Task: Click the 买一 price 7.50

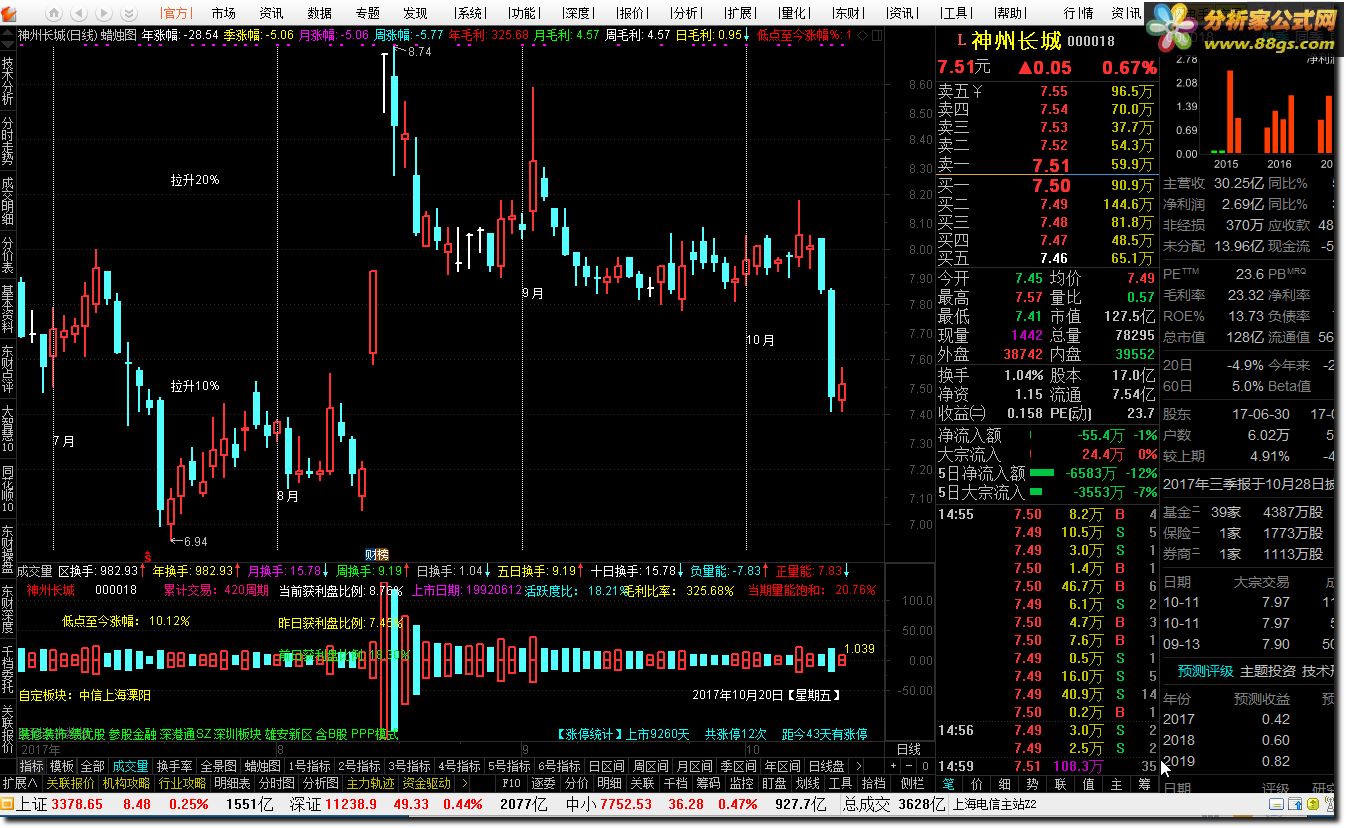Action: [1051, 186]
